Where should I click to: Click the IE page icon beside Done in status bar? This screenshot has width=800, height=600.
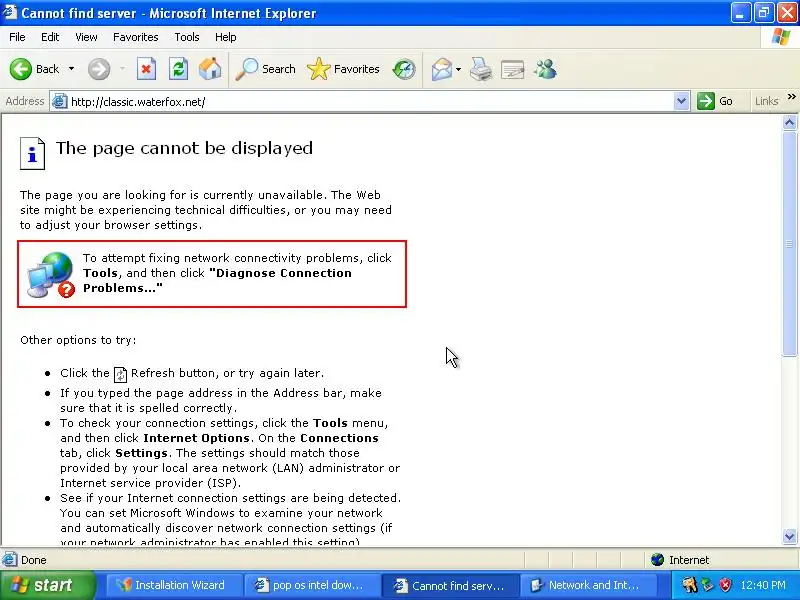(x=10, y=560)
